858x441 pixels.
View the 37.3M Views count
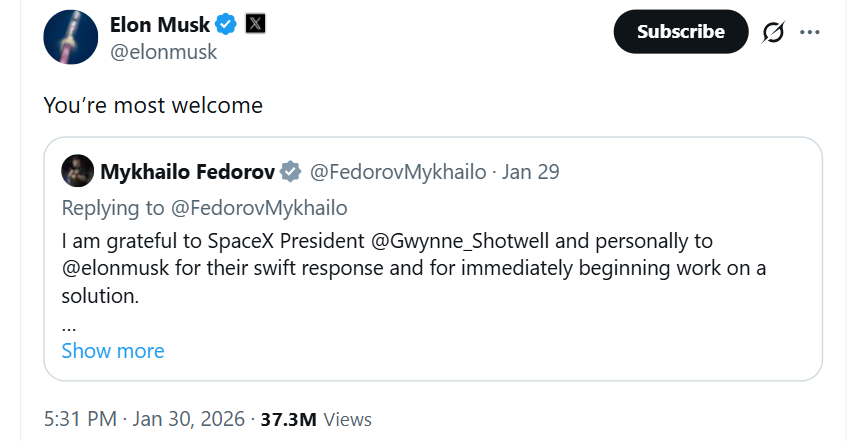pyautogui.click(x=316, y=419)
